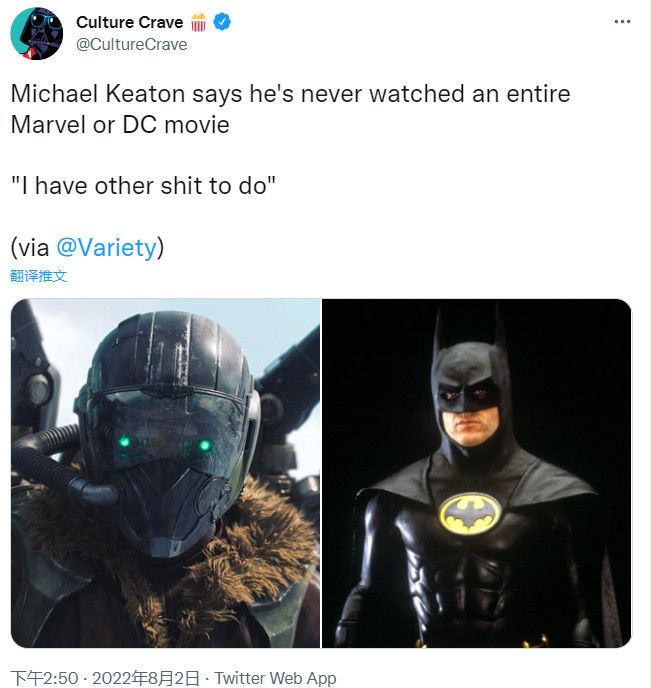Open the Twitter Web App source link
The width and height of the screenshot is (651, 688).
click(x=275, y=678)
